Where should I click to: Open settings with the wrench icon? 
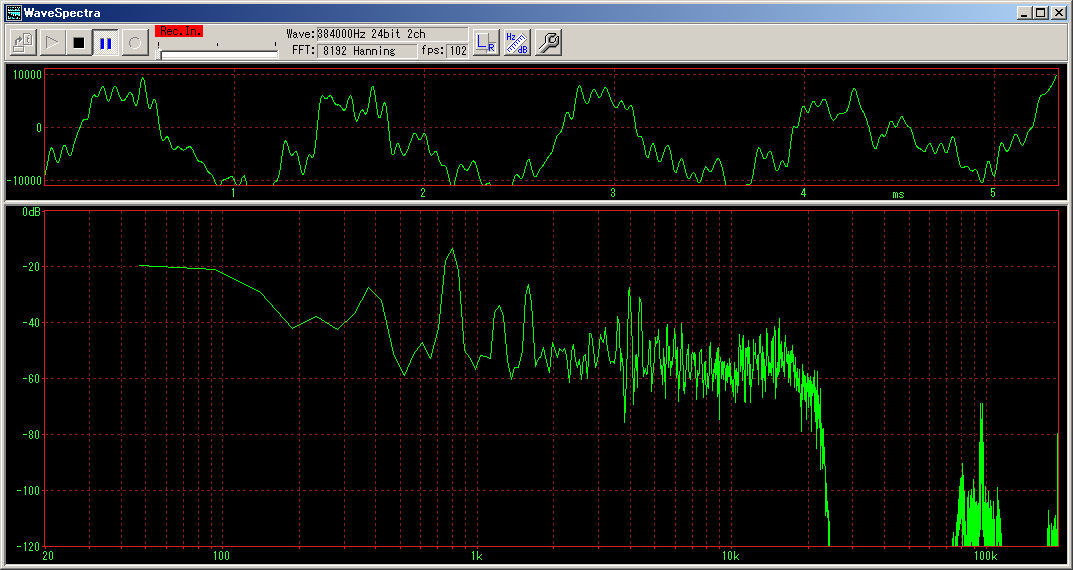pyautogui.click(x=548, y=43)
